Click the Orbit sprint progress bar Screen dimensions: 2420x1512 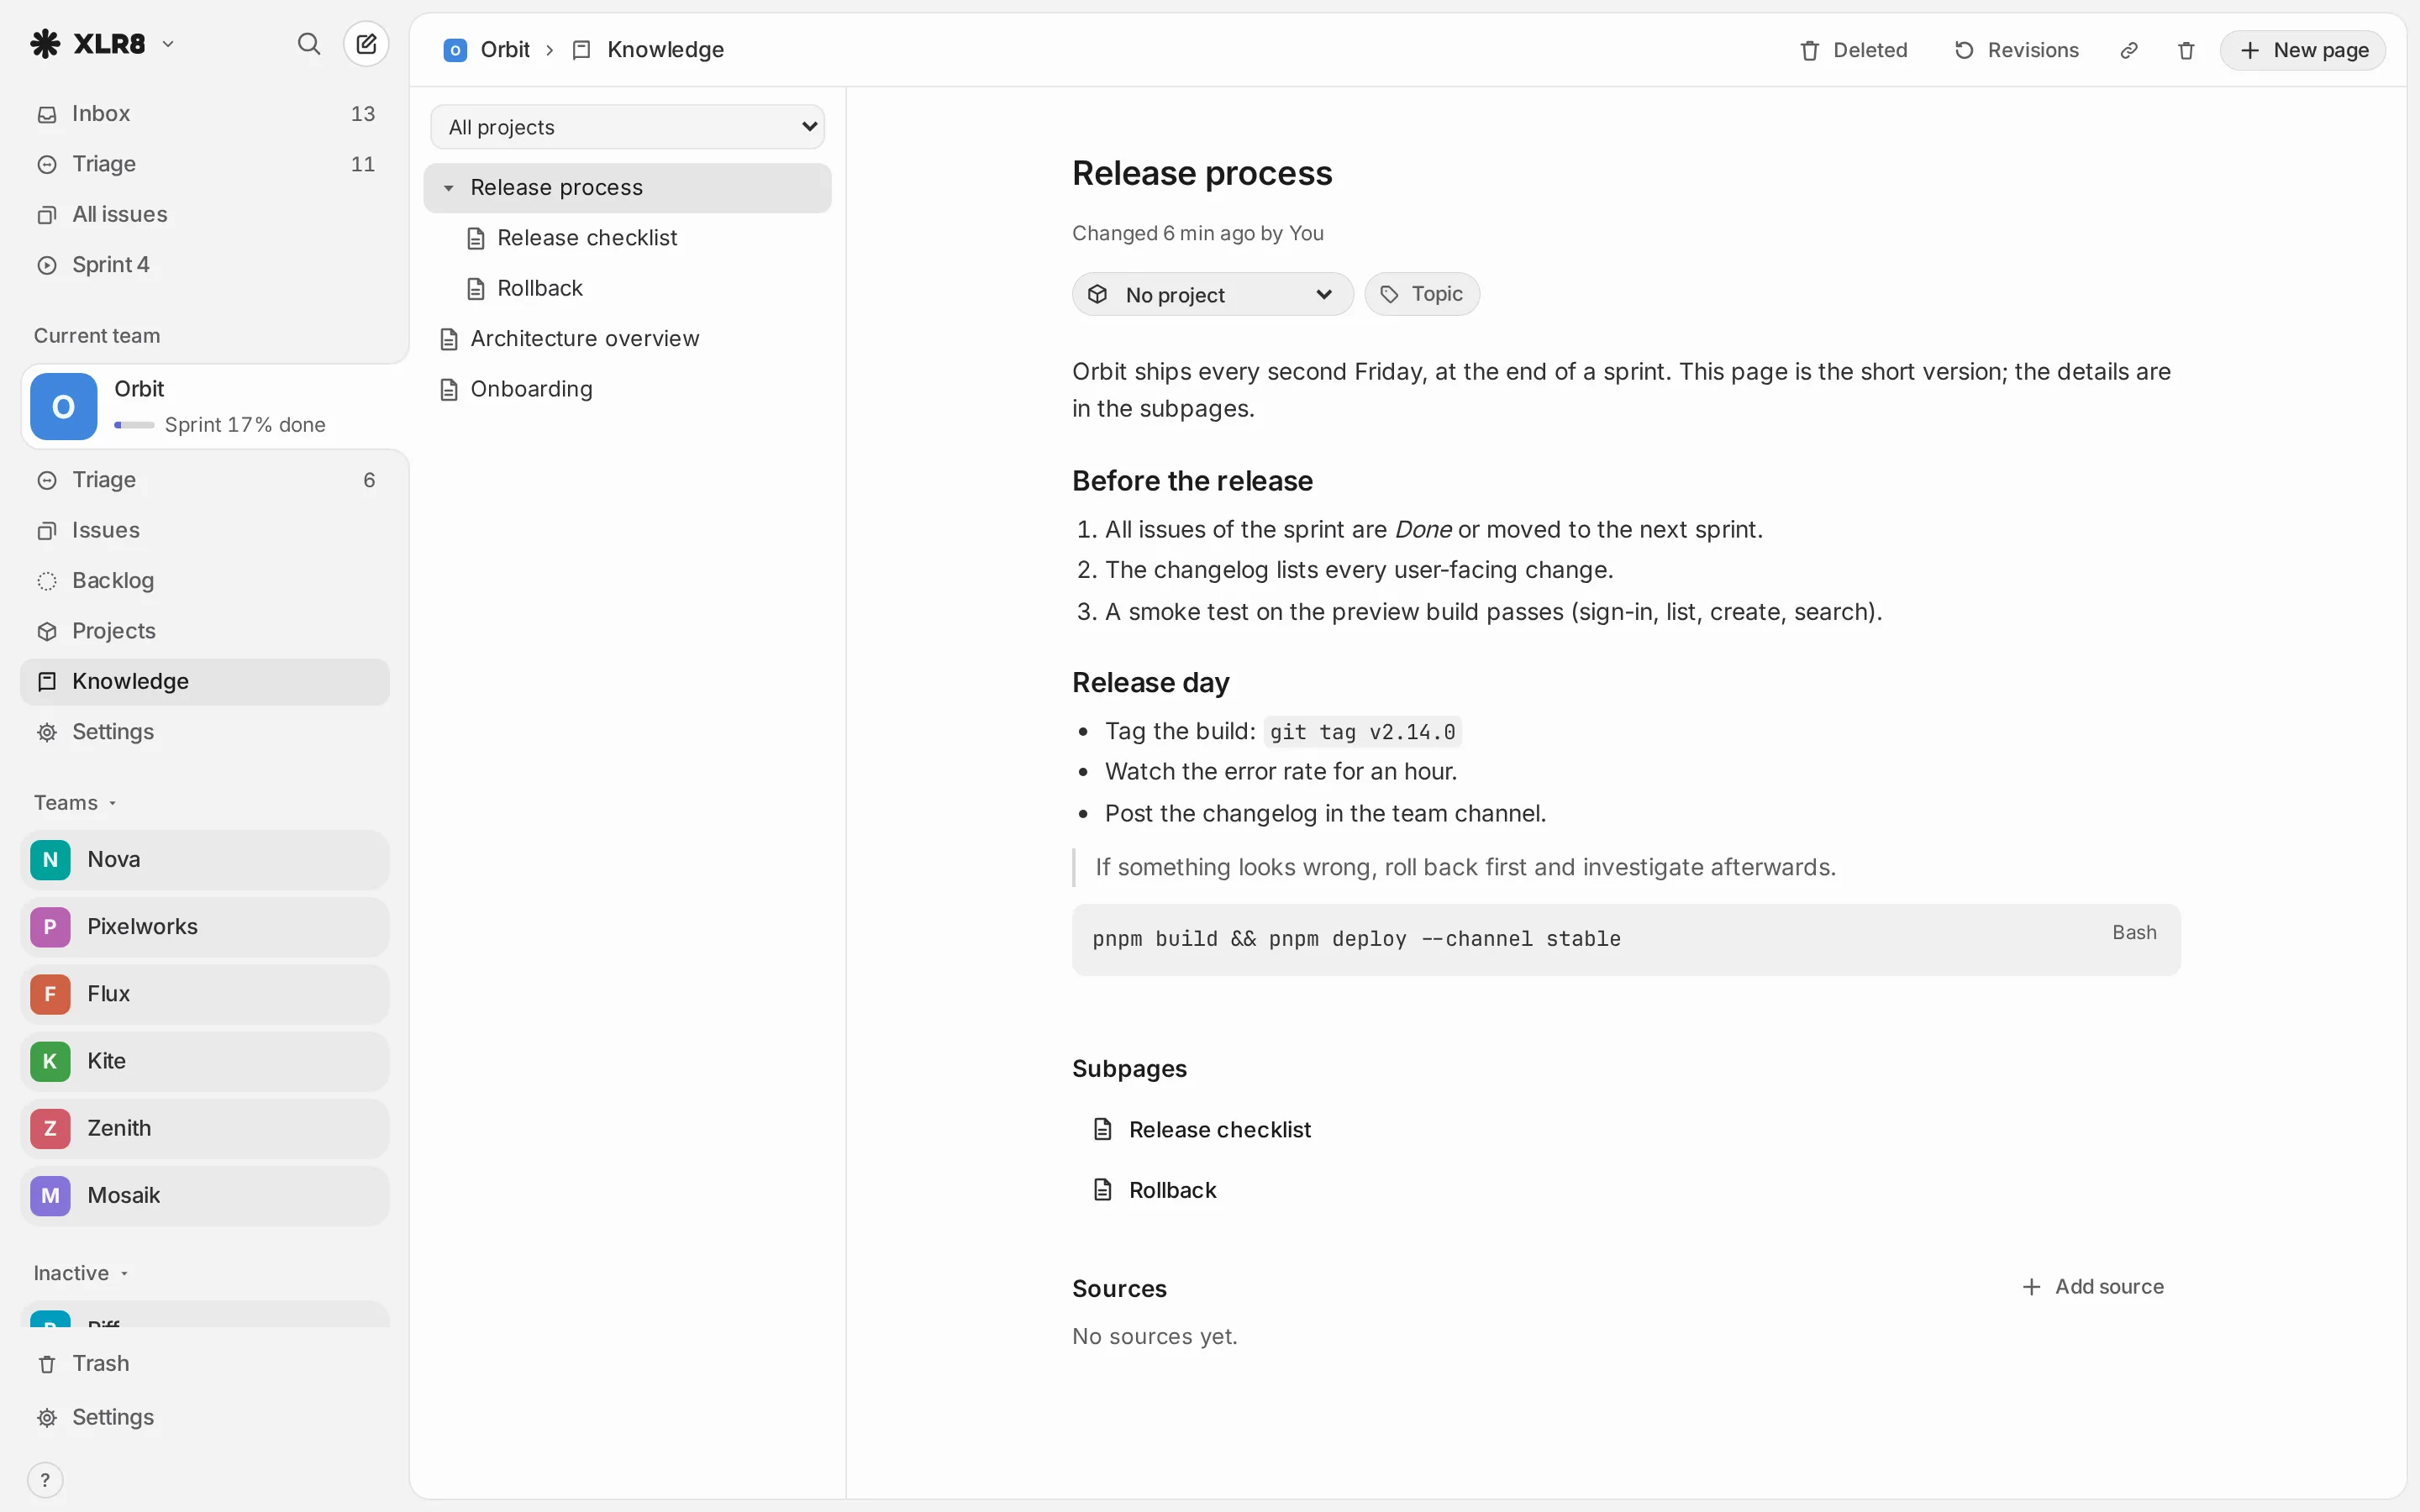point(134,425)
